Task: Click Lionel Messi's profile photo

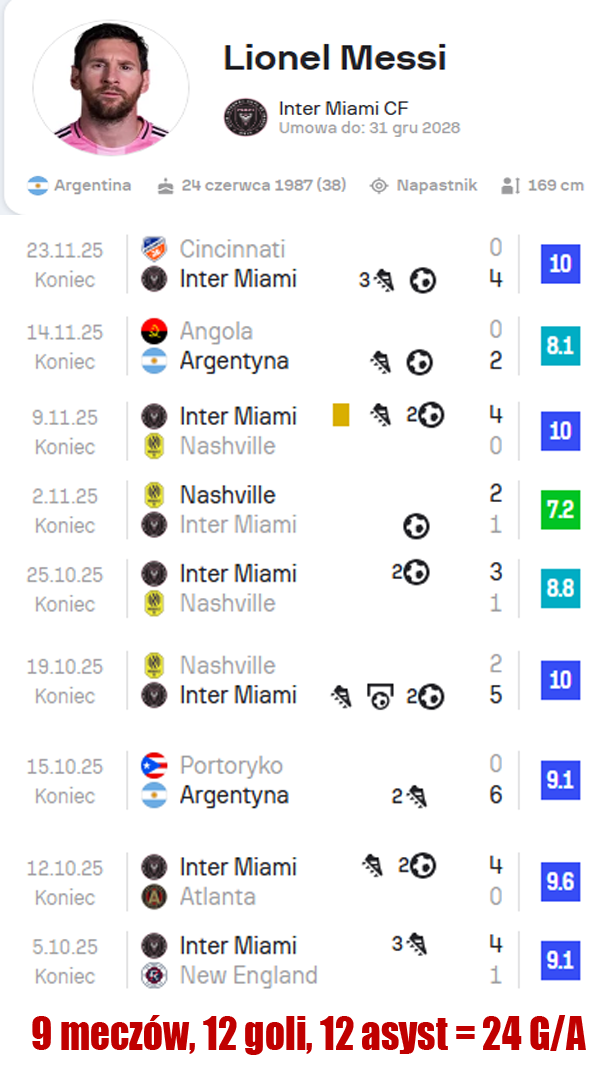Action: 111,87
